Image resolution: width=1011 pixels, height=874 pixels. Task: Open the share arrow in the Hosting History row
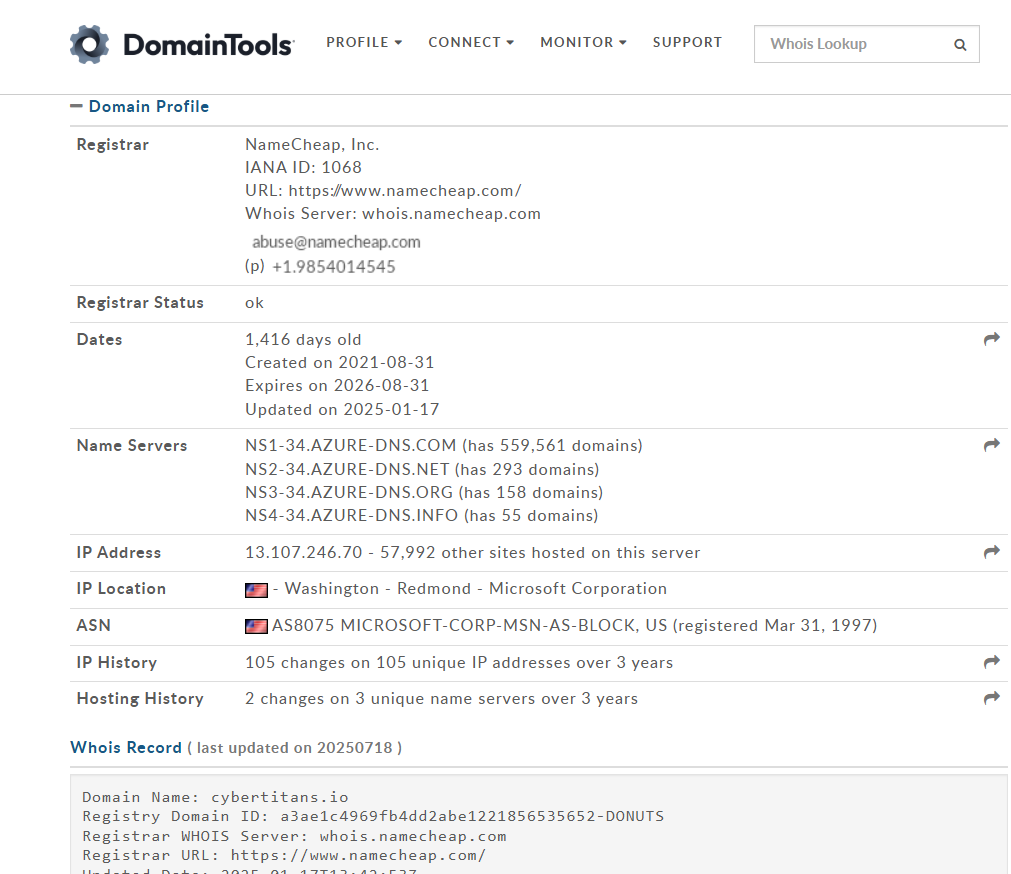pyautogui.click(x=992, y=698)
